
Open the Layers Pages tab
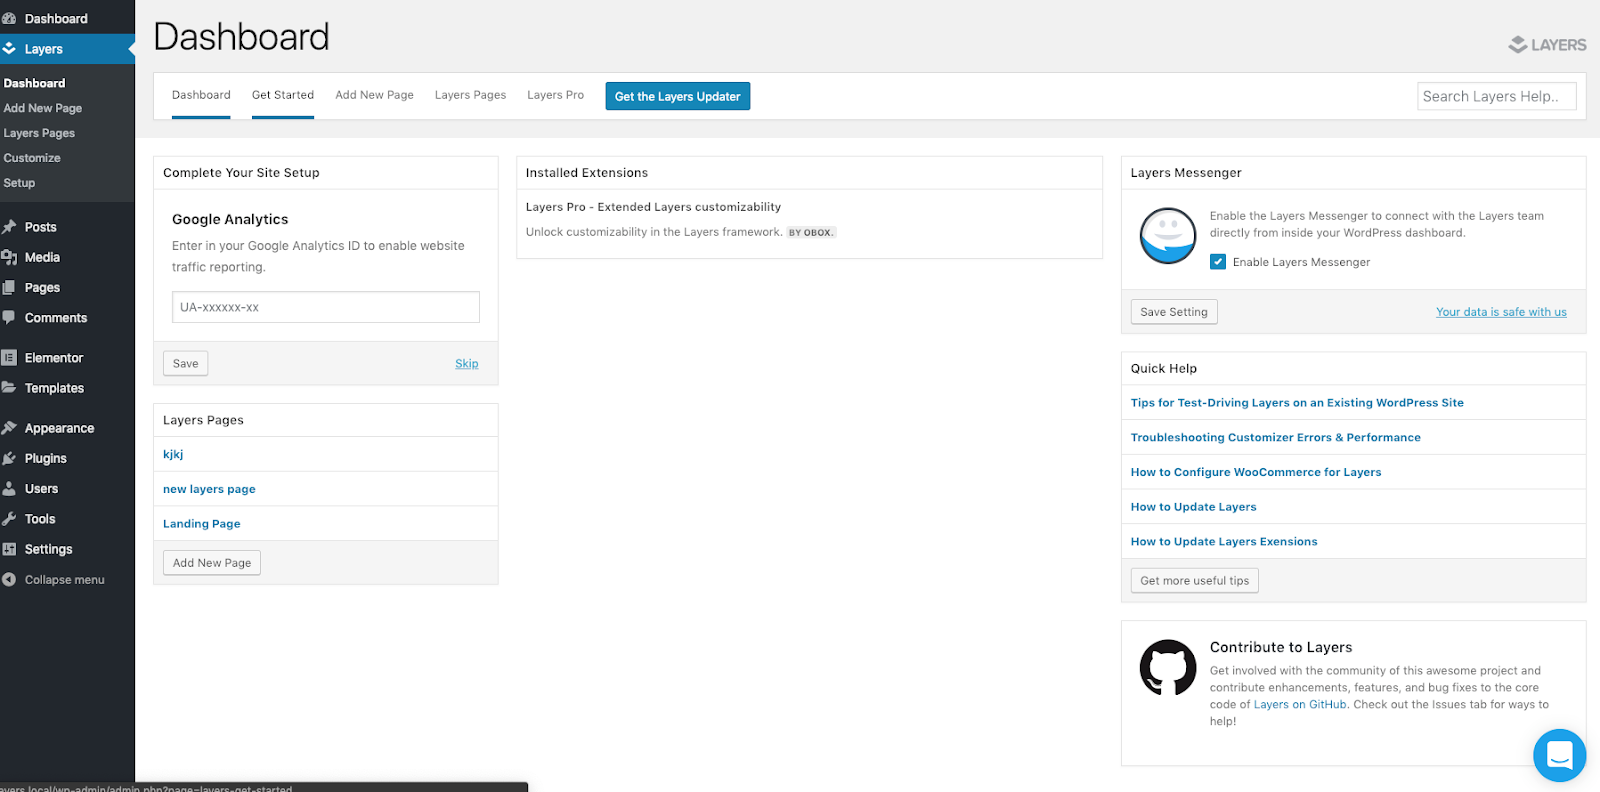pyautogui.click(x=470, y=95)
